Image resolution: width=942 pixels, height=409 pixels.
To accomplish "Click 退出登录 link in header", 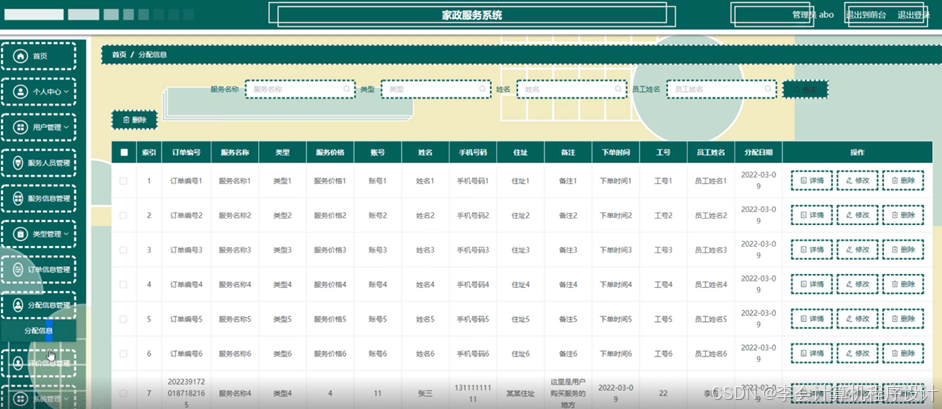I will 914,15.
